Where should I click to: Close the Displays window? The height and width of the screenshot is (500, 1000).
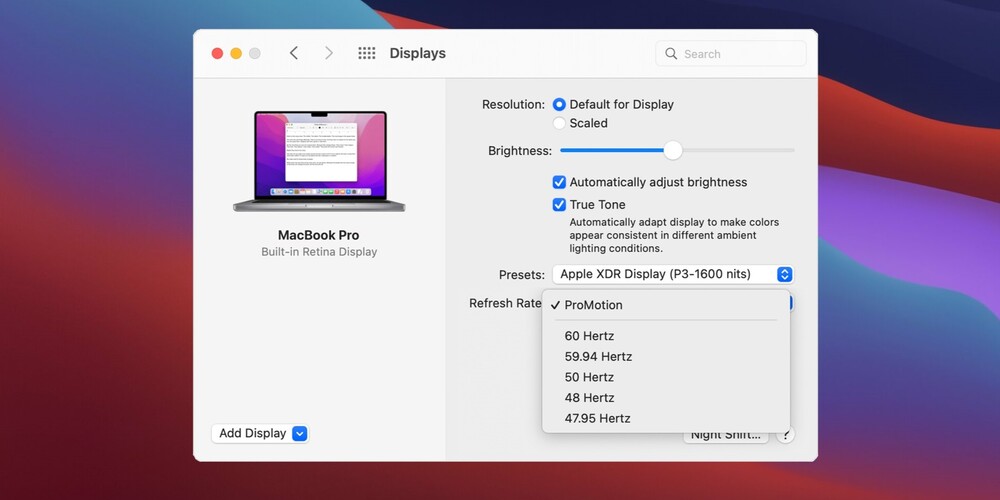(217, 54)
